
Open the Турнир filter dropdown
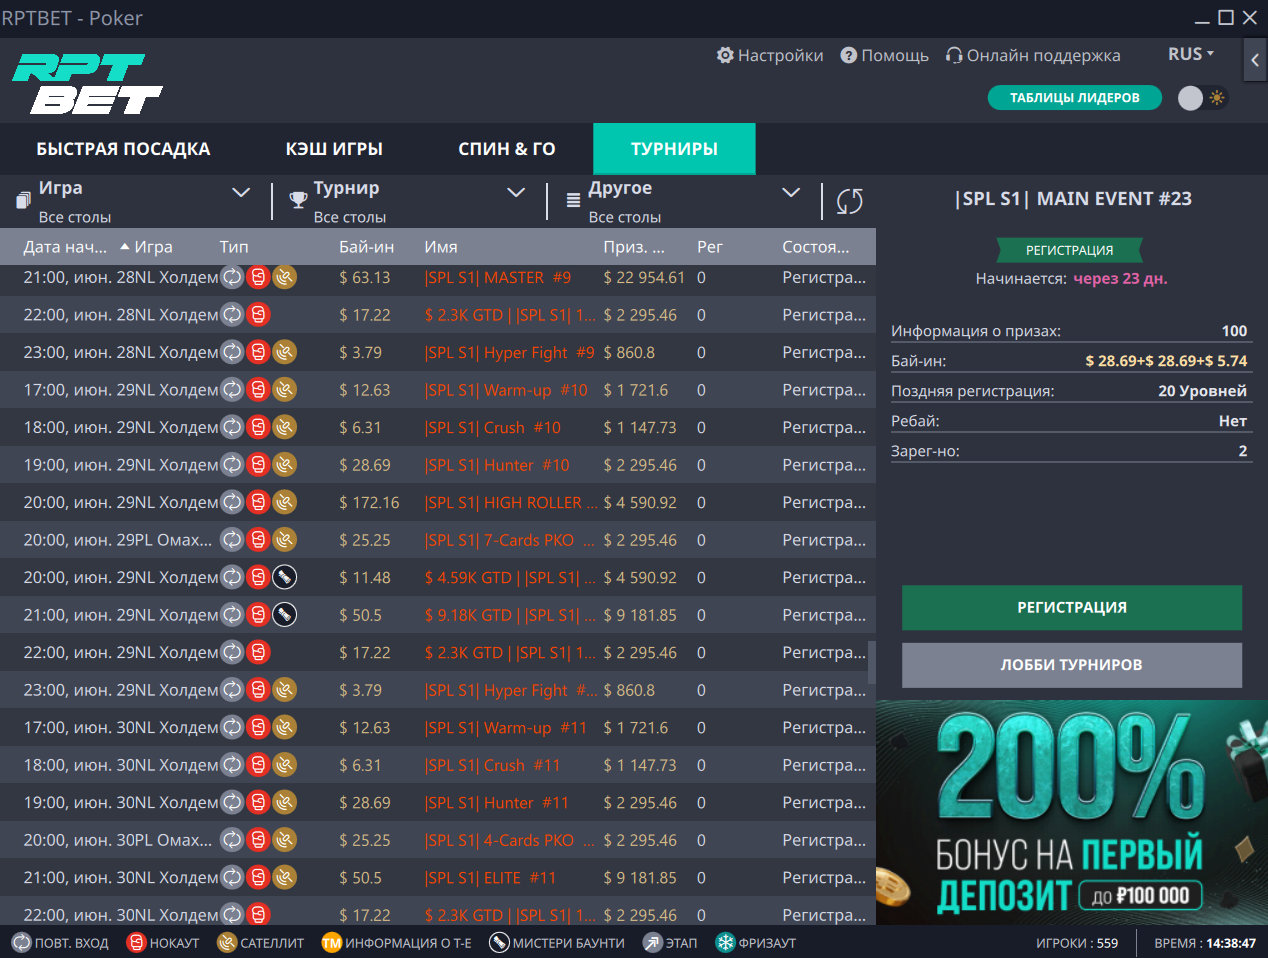pos(516,191)
